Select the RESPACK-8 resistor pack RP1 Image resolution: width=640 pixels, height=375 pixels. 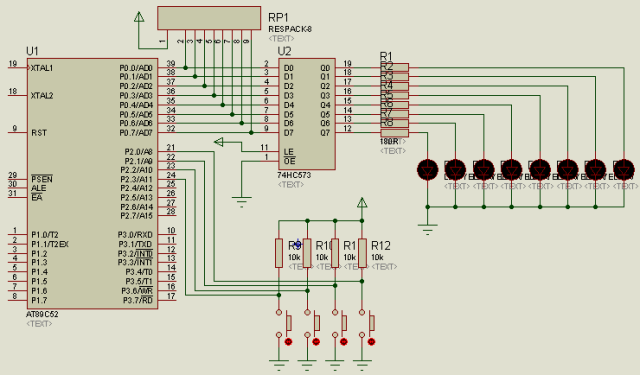[209, 18]
